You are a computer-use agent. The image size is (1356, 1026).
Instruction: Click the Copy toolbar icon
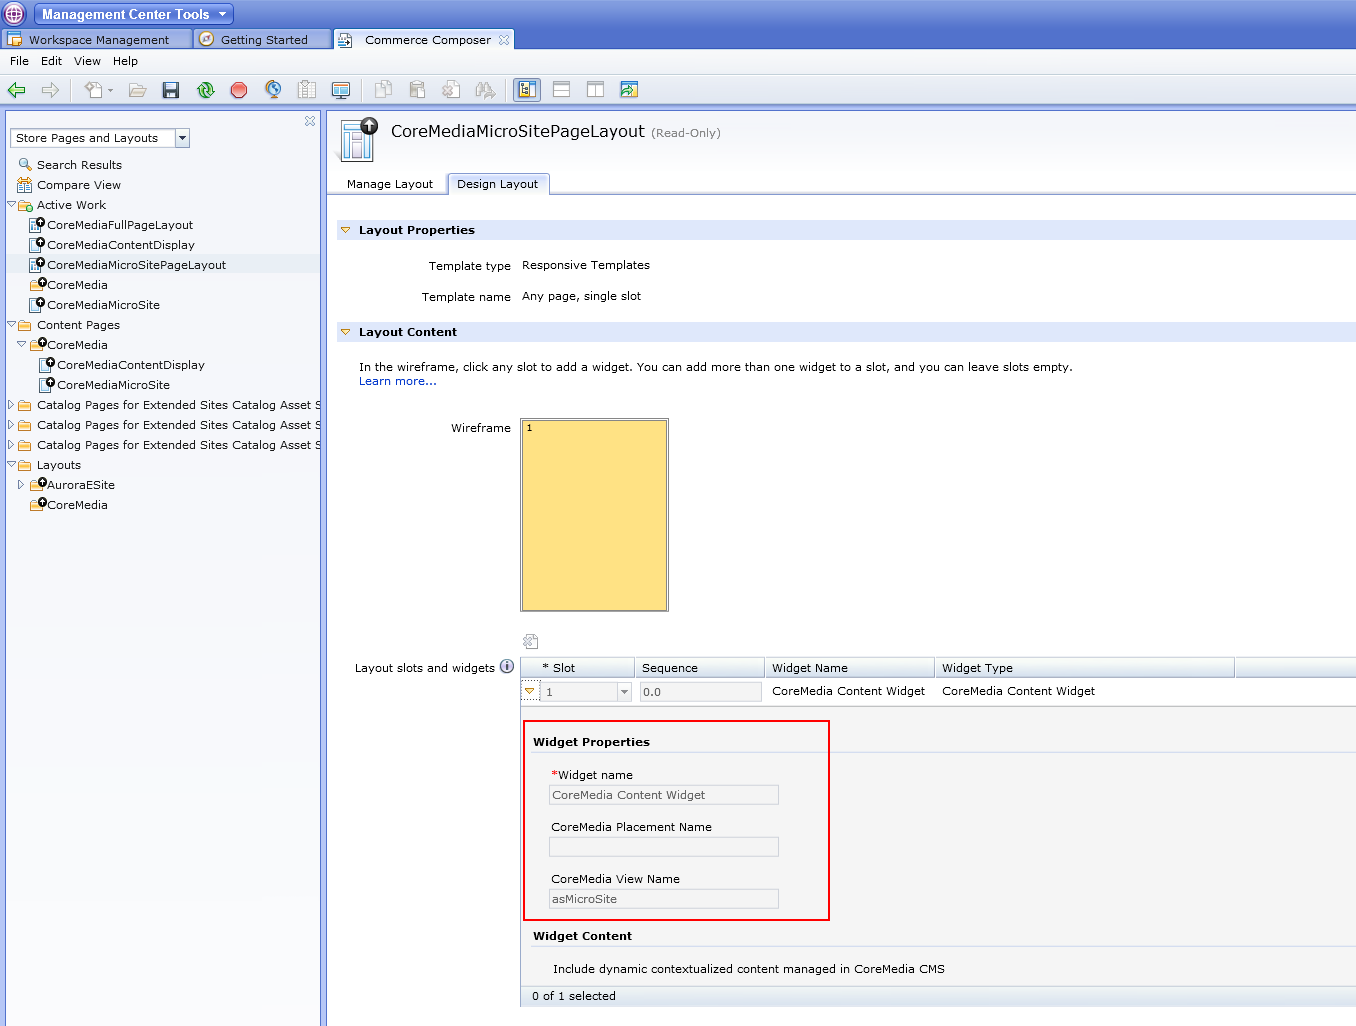pyautogui.click(x=383, y=90)
